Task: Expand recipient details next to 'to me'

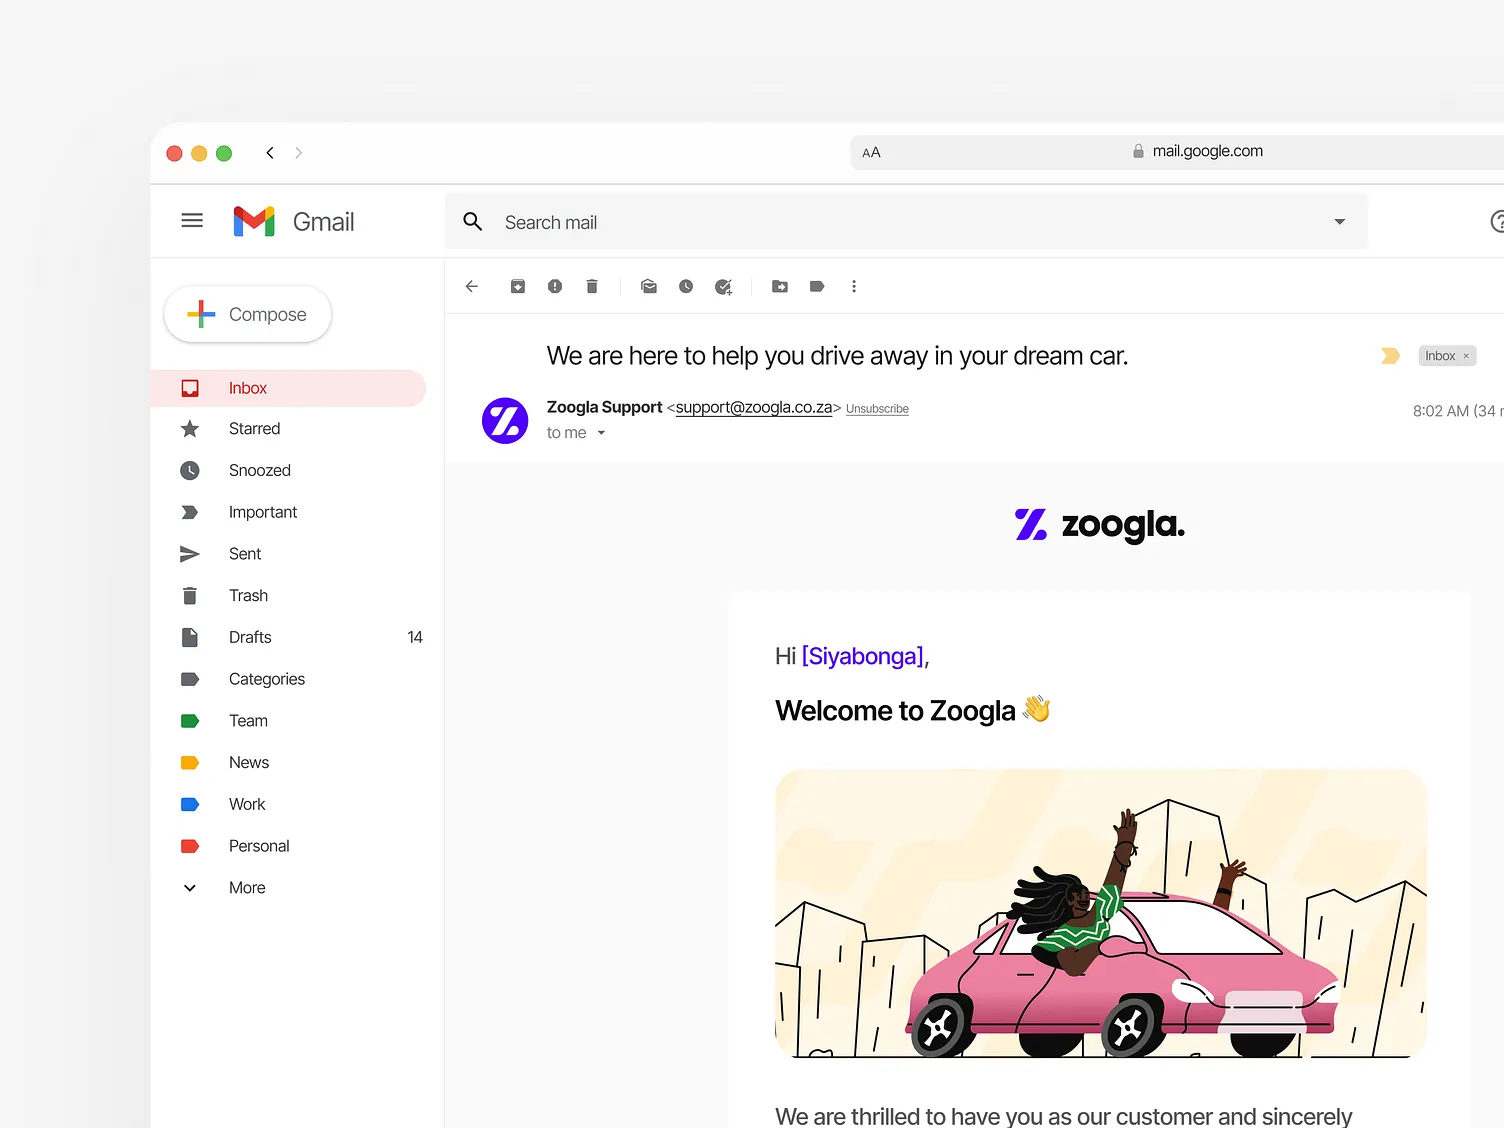Action: point(601,433)
